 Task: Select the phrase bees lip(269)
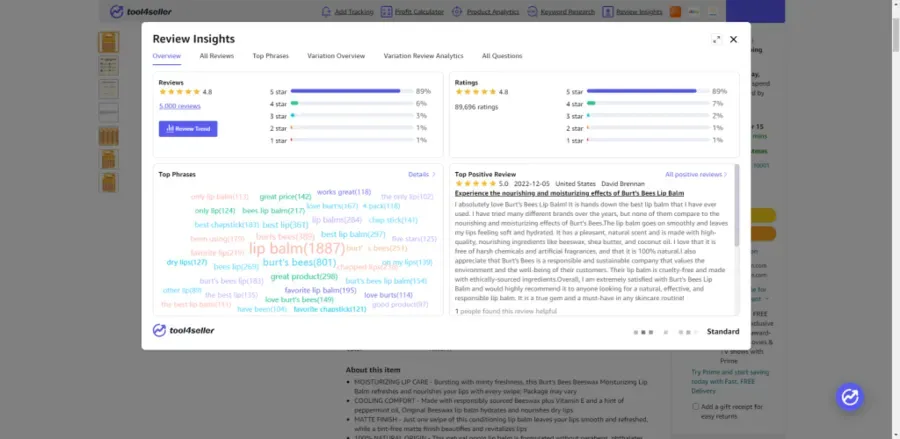click(x=236, y=267)
